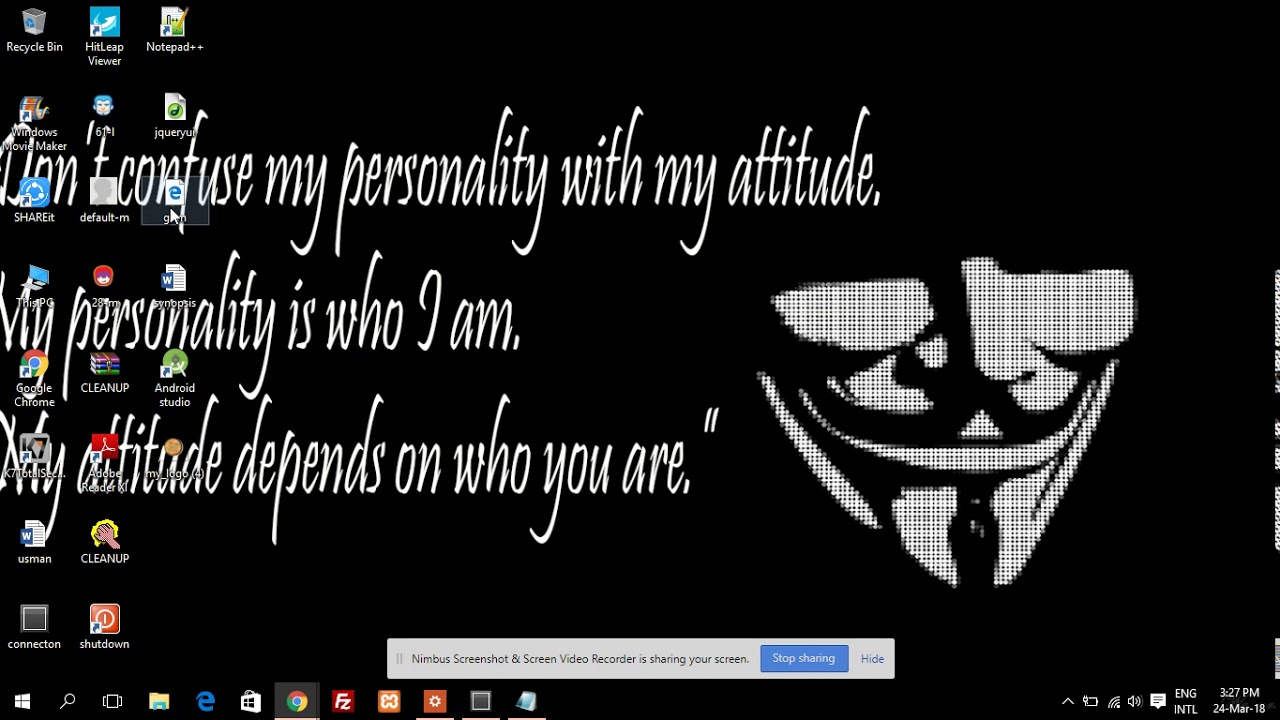Select the synopsis Word document icon
This screenshot has height=720, width=1280.
[x=175, y=286]
